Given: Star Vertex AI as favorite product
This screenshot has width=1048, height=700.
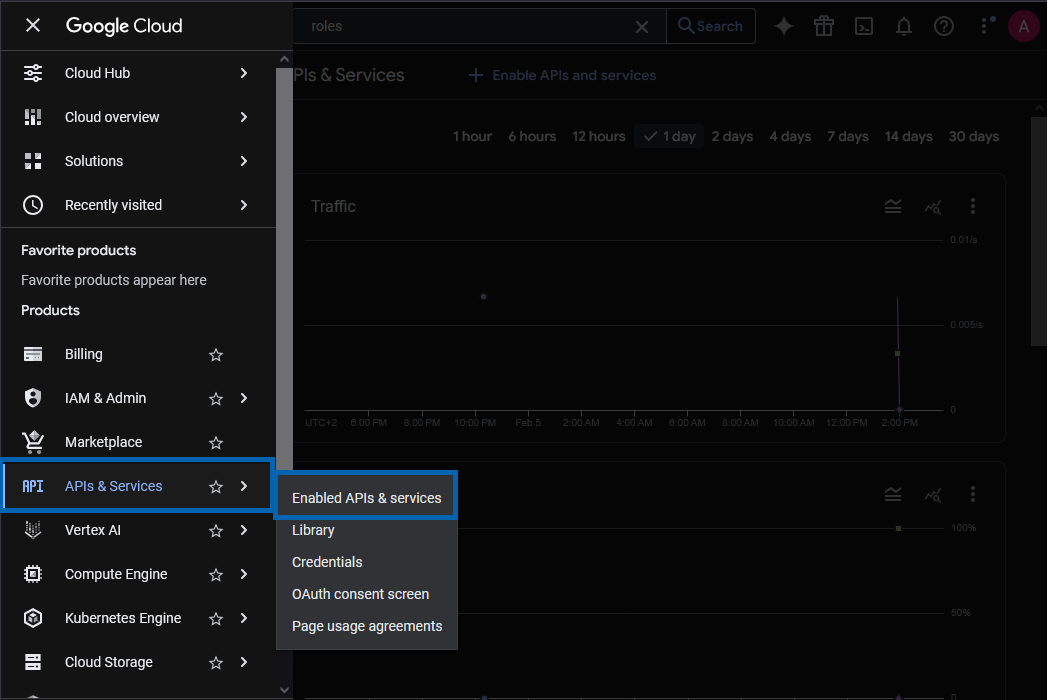Looking at the screenshot, I should tap(215, 531).
